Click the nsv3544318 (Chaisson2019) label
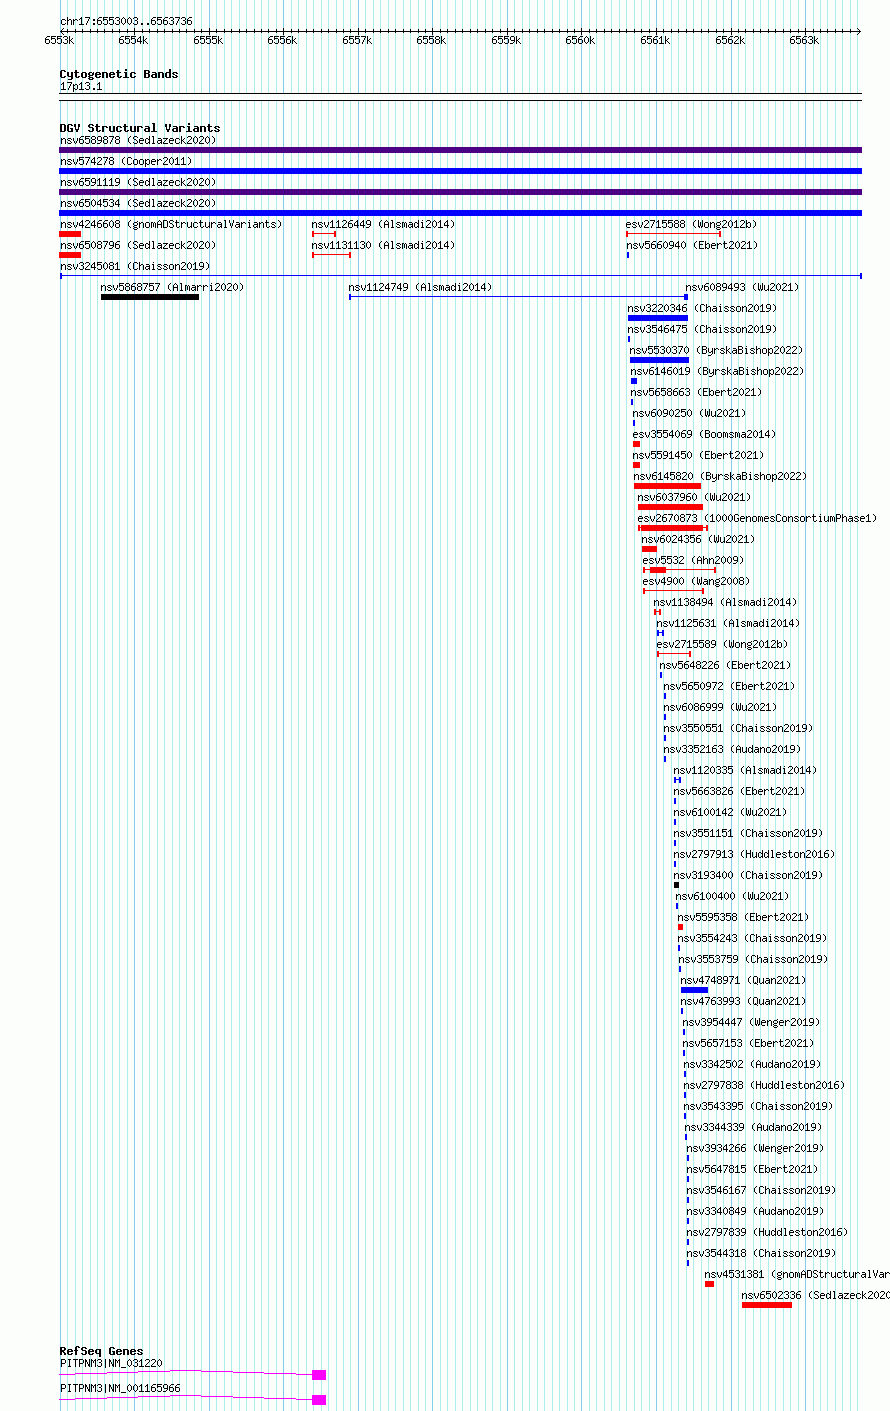The image size is (890, 1411). coord(761,1253)
